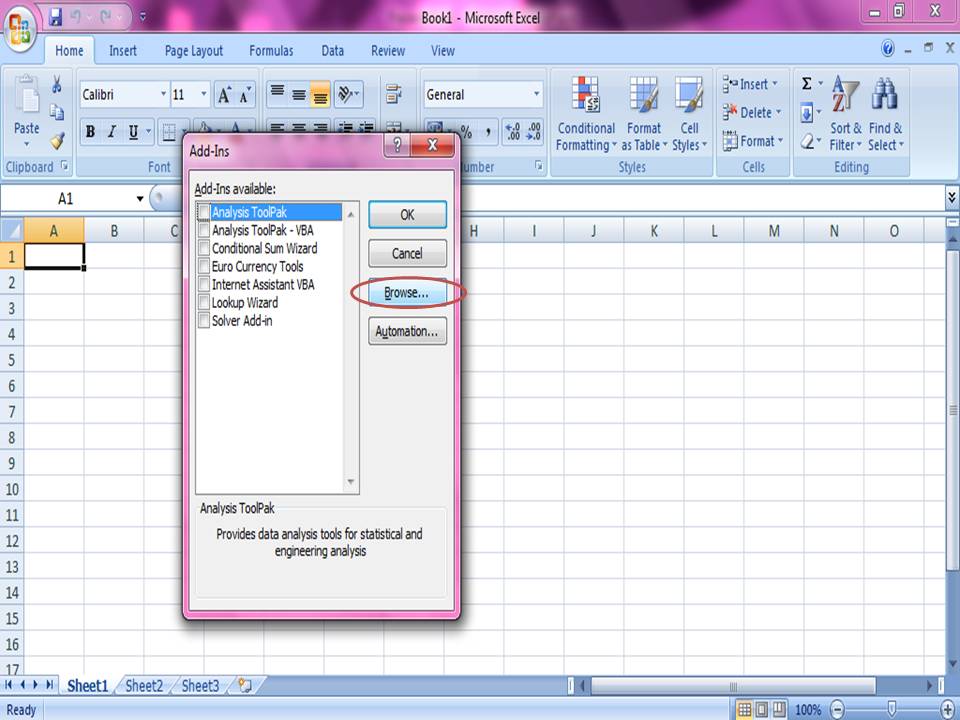Apply Bottom Align to cell
960x720 pixels.
coord(320,94)
